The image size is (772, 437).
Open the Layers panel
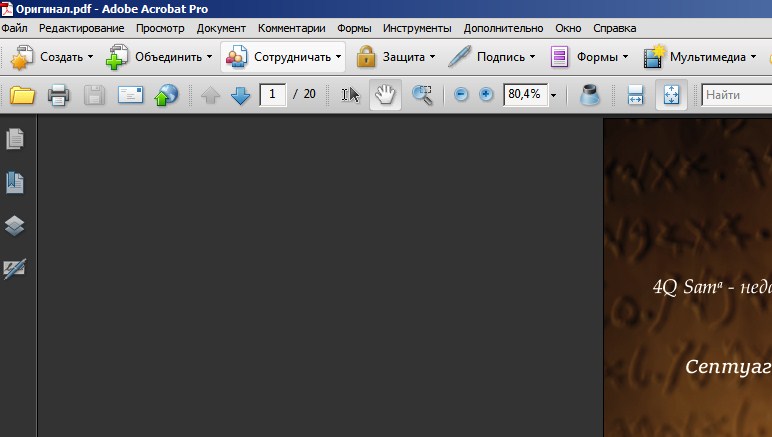tap(15, 226)
